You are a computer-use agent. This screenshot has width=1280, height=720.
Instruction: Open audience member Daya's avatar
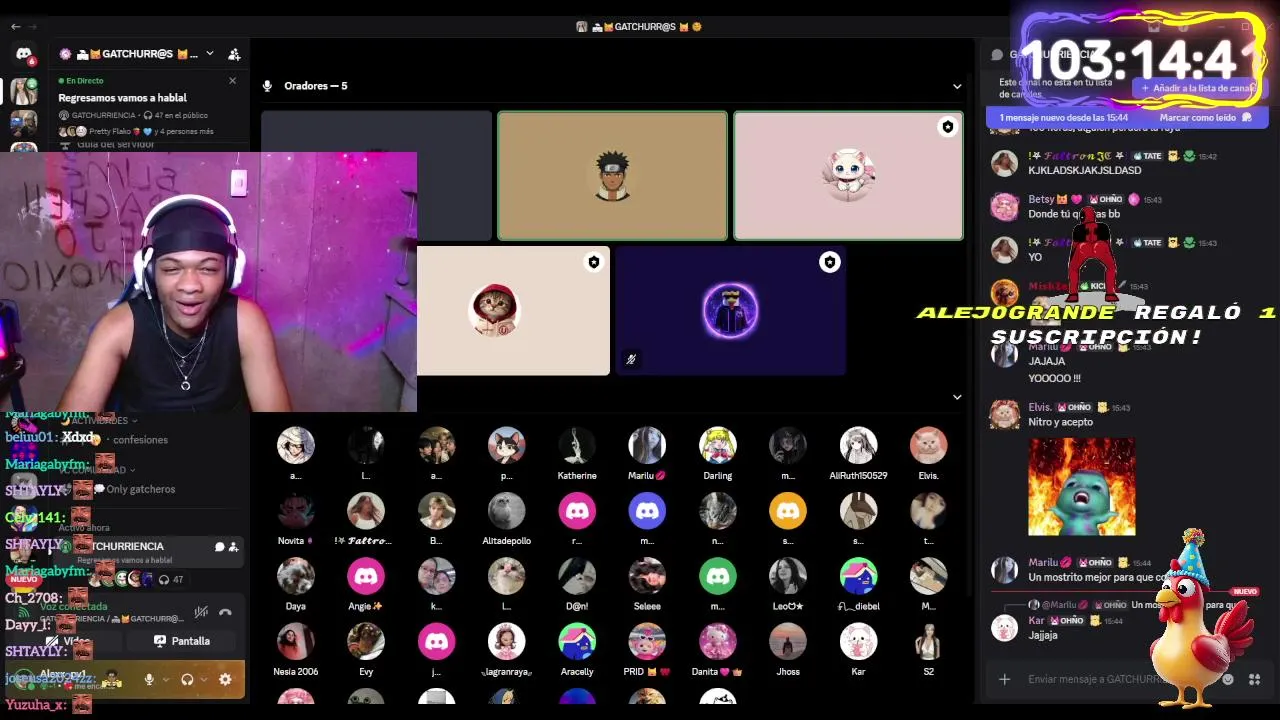(296, 576)
